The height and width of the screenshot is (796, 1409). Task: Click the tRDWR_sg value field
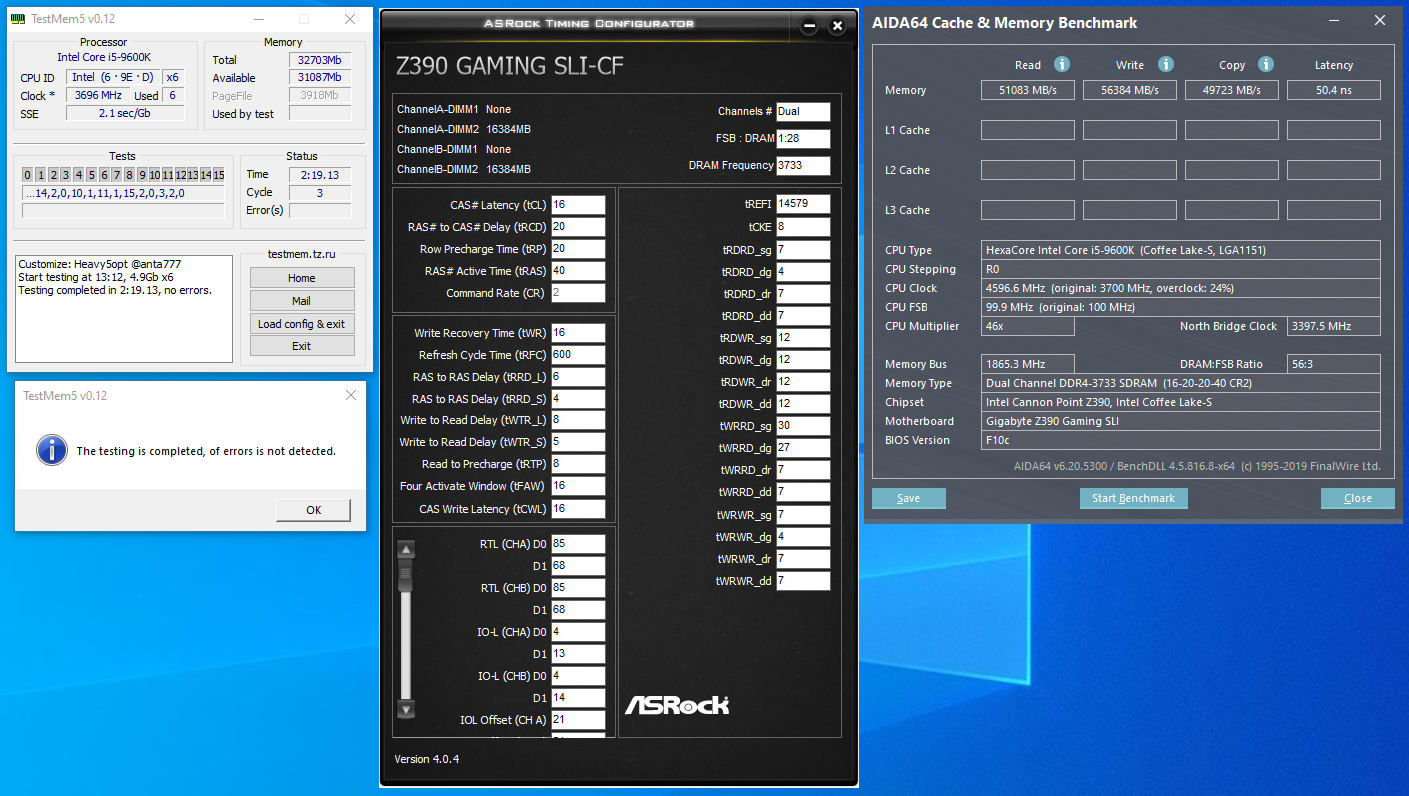click(803, 338)
